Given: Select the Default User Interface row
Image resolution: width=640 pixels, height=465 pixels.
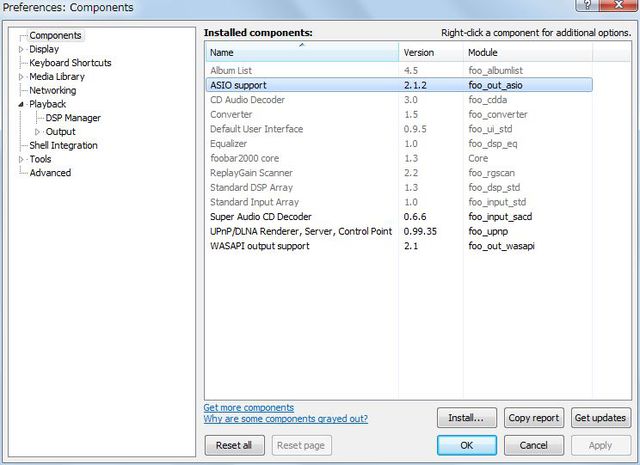Looking at the screenshot, I should [x=399, y=129].
